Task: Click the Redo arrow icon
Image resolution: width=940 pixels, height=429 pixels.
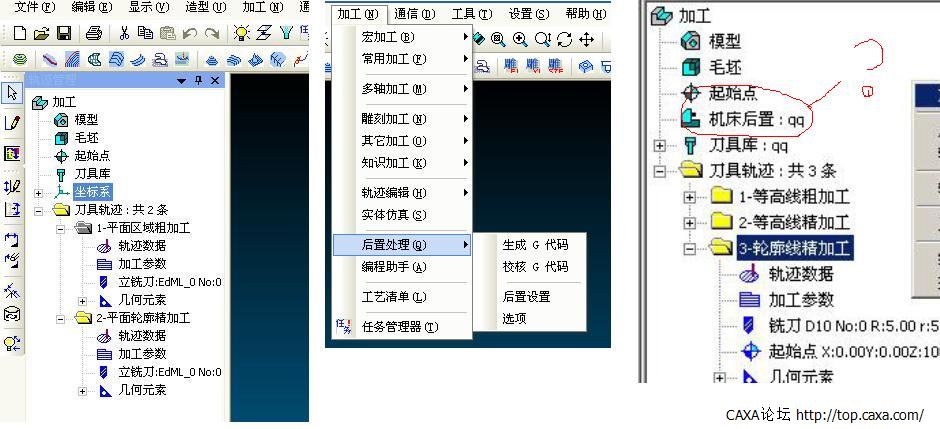Action: tap(212, 34)
